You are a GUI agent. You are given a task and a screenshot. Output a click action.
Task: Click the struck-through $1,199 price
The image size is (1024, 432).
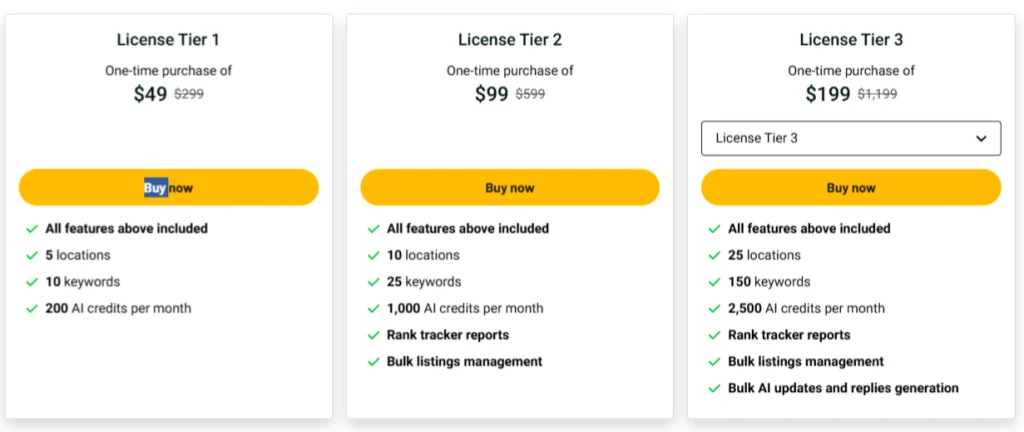click(x=876, y=94)
